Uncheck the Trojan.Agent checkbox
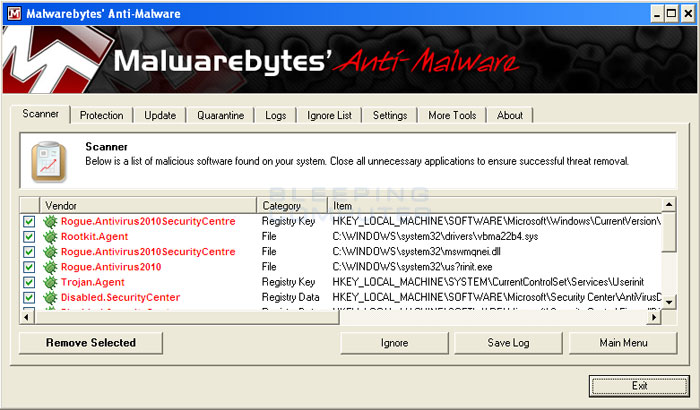This screenshot has width=700, height=410. pos(29,282)
